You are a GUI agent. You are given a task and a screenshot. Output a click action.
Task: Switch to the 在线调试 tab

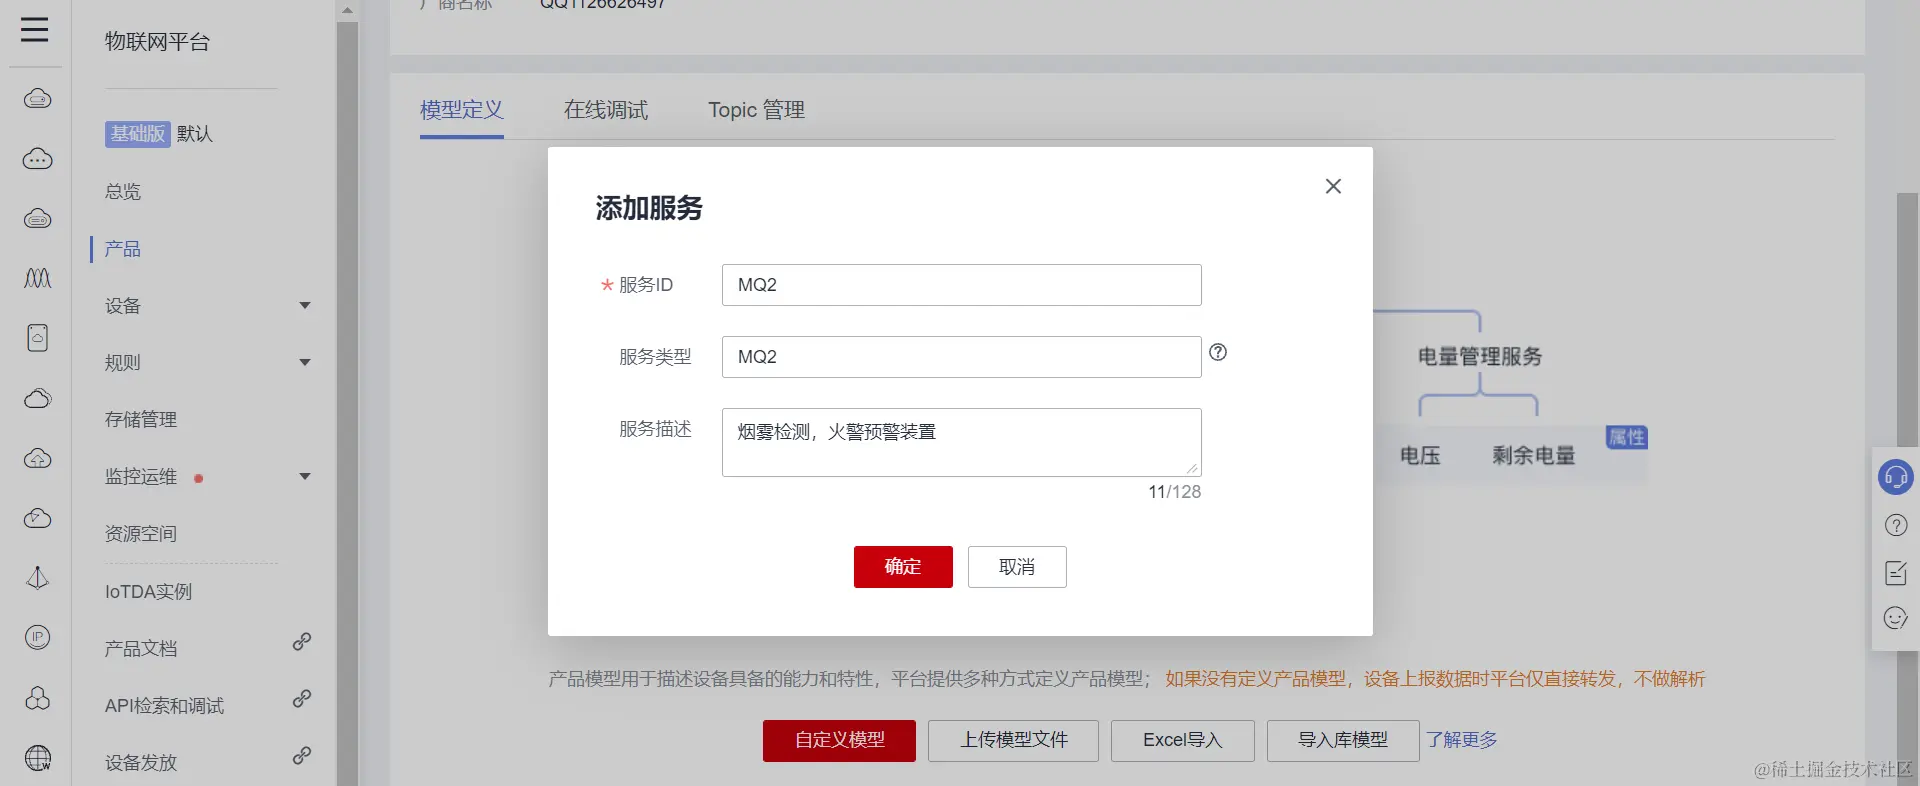(606, 110)
